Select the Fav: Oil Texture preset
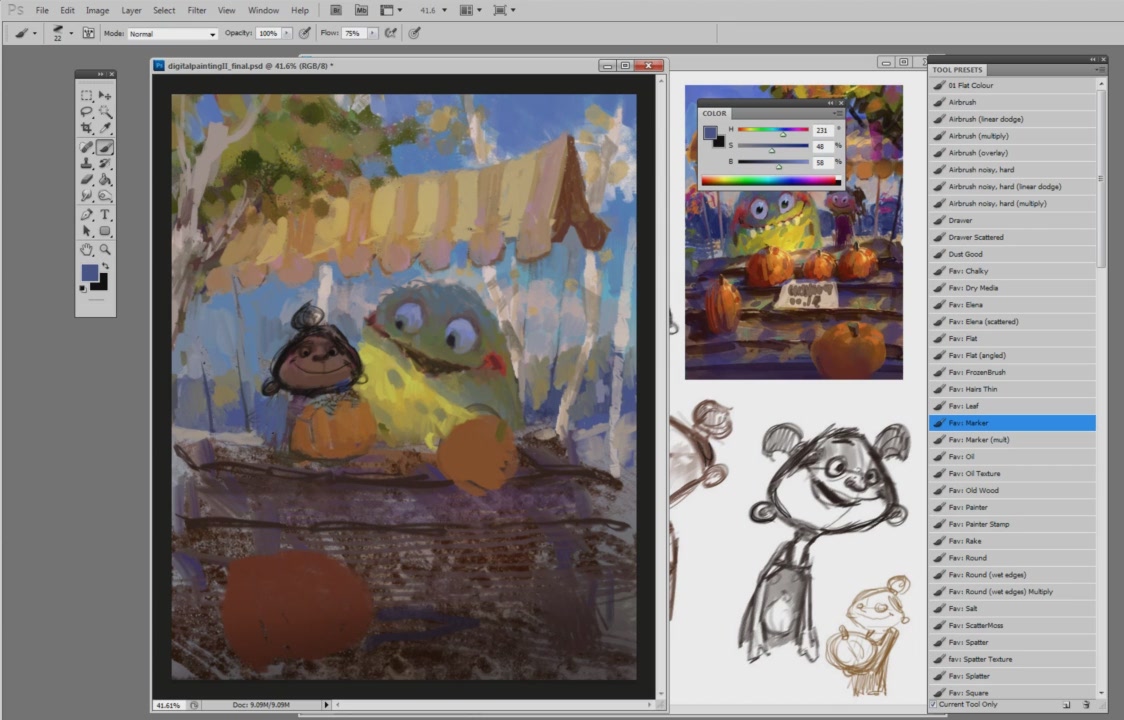 pyautogui.click(x=973, y=474)
